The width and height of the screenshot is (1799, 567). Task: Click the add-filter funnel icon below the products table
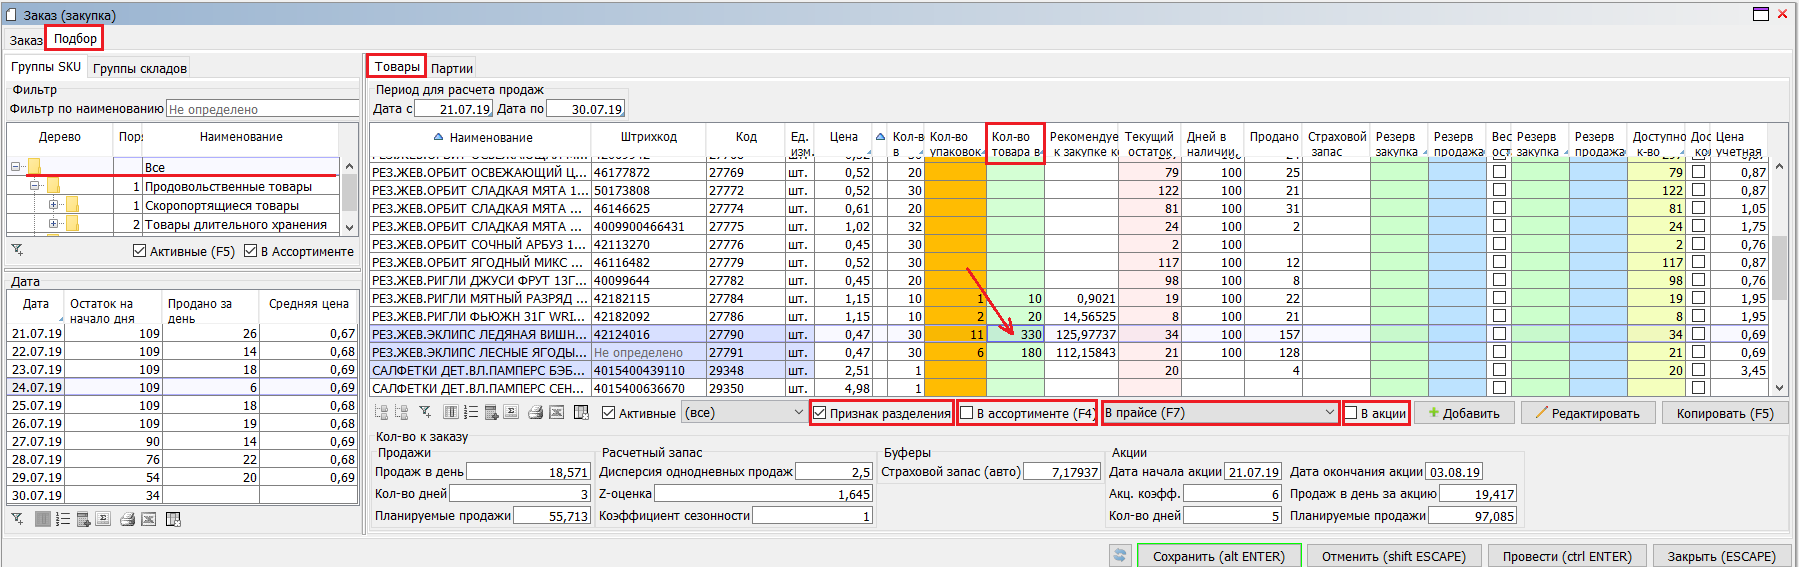click(425, 413)
